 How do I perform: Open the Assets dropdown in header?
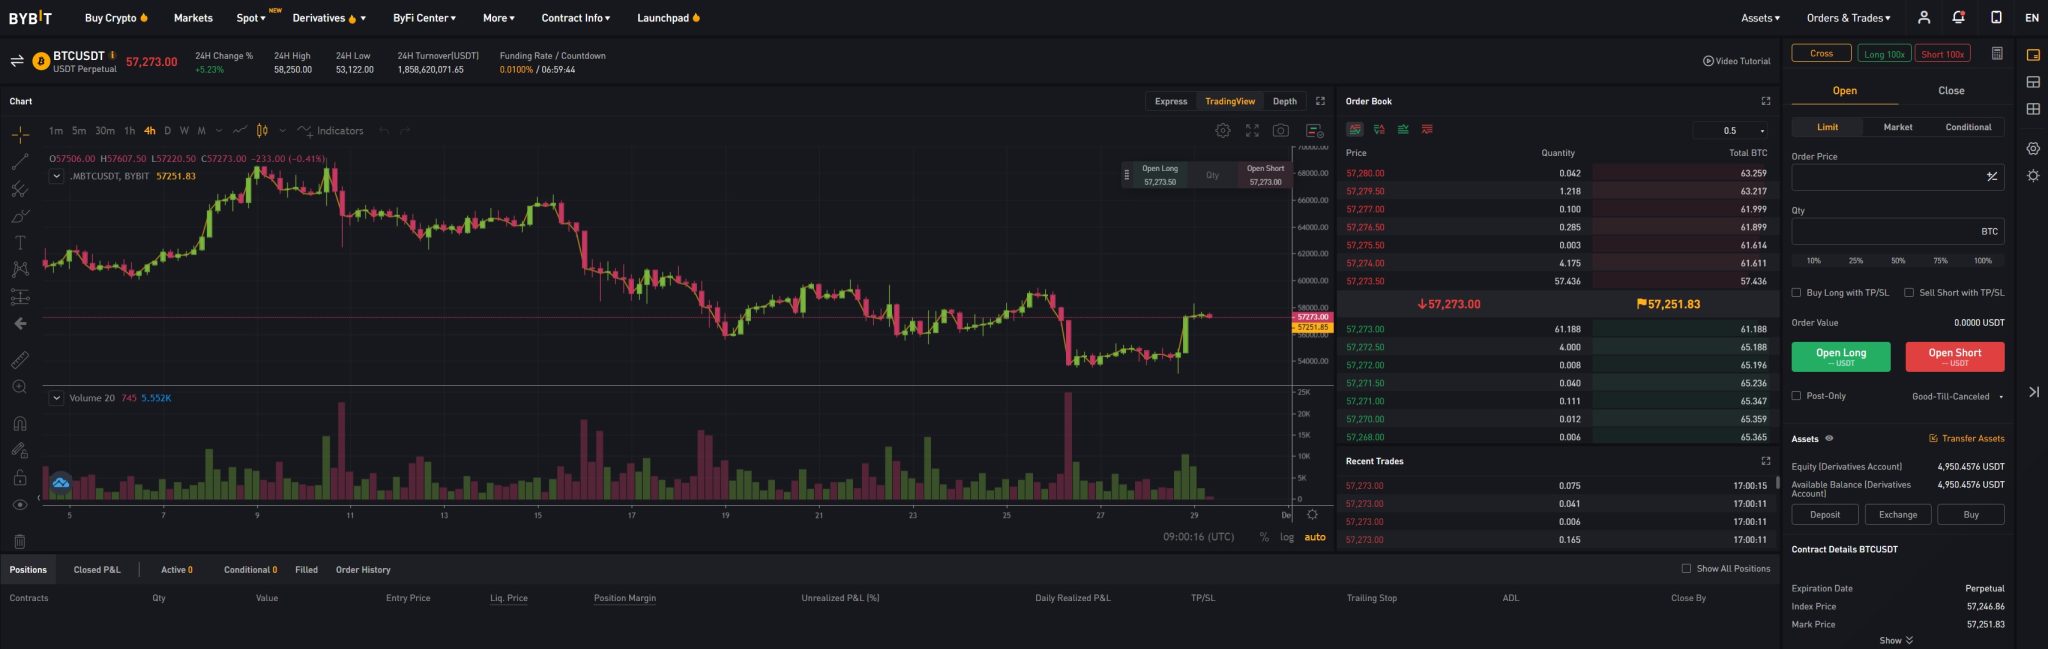point(1760,18)
